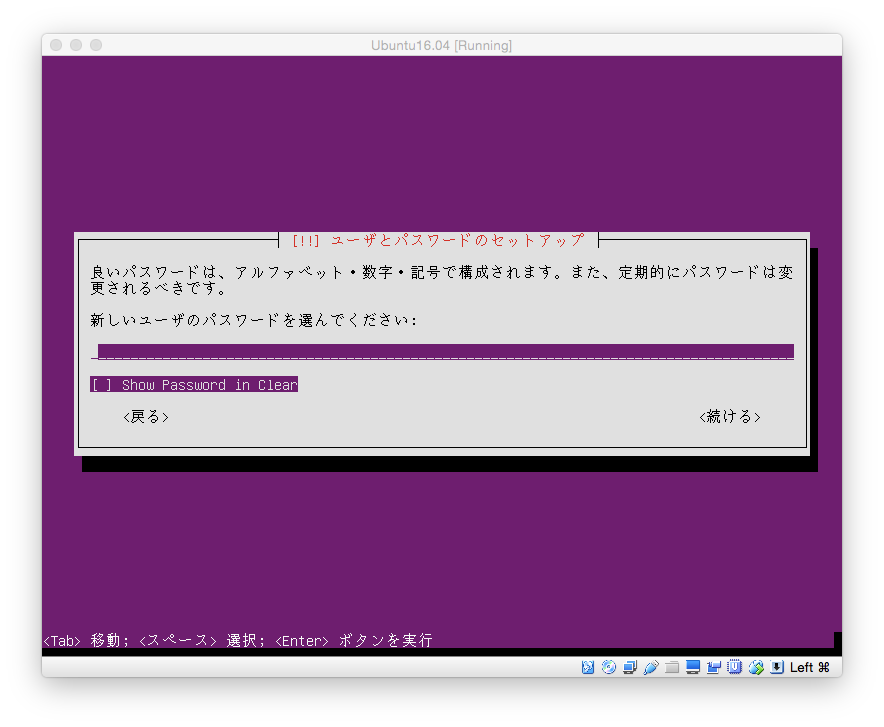Open the USB devices status icon
The height and width of the screenshot is (727, 884).
click(x=651, y=667)
